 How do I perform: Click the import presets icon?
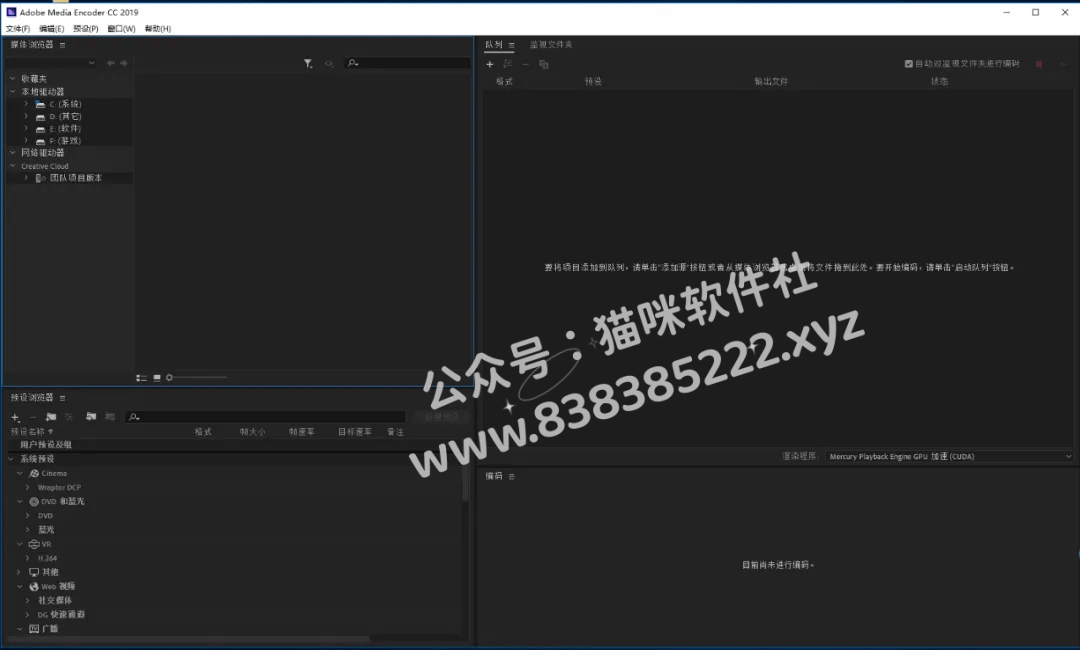(91, 417)
